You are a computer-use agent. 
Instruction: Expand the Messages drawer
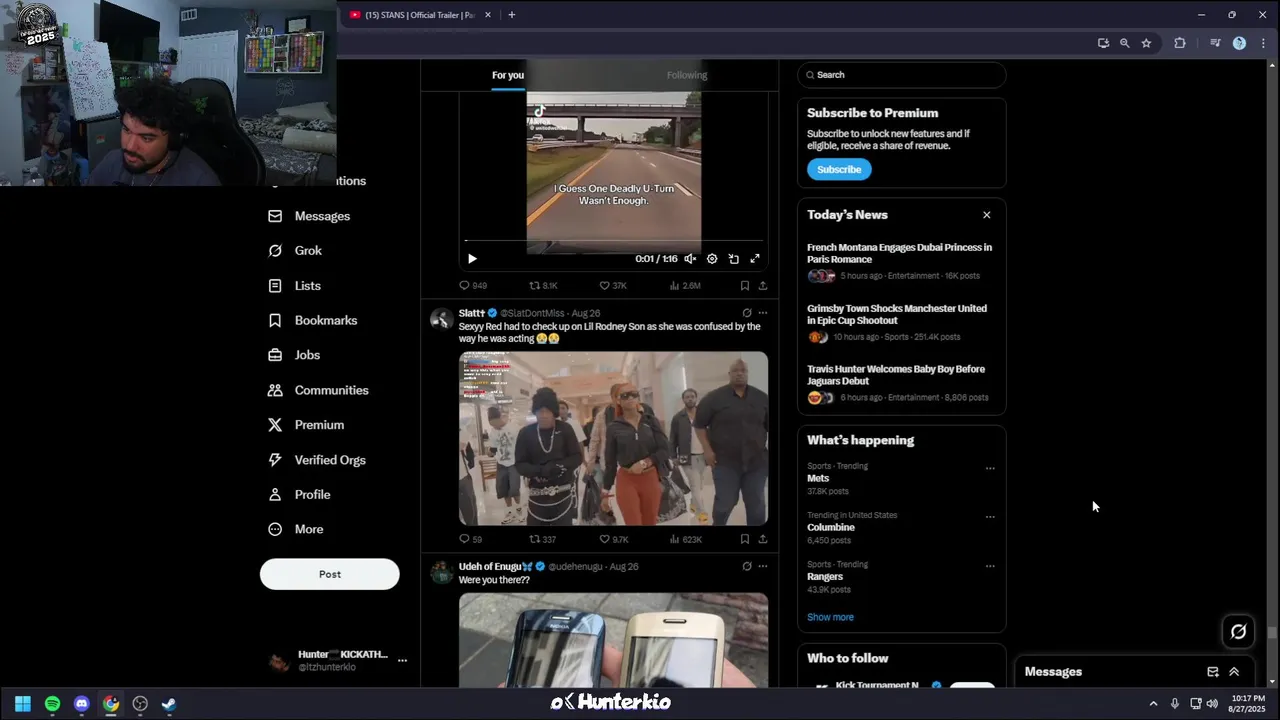1234,672
